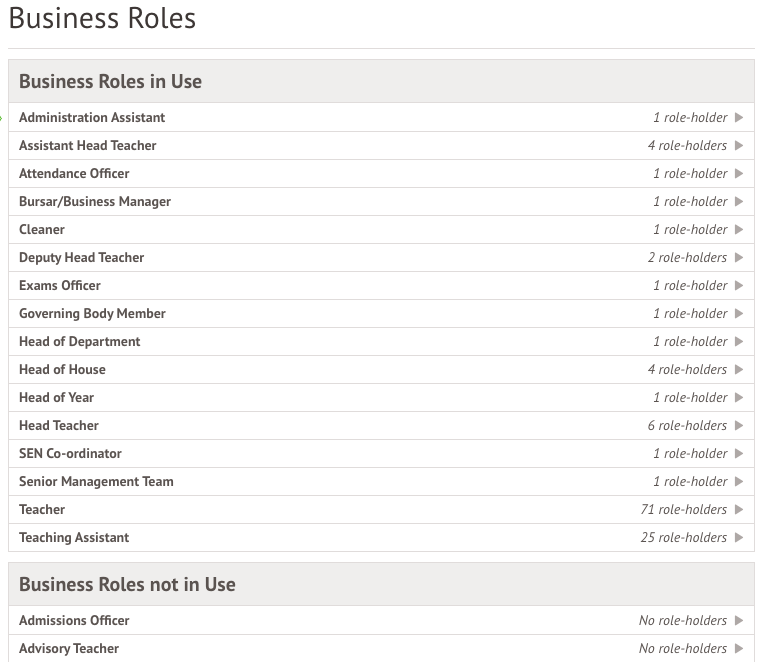Image resolution: width=759 pixels, height=662 pixels.
Task: Click the arrow icon on Cleaner row
Action: 739,229
